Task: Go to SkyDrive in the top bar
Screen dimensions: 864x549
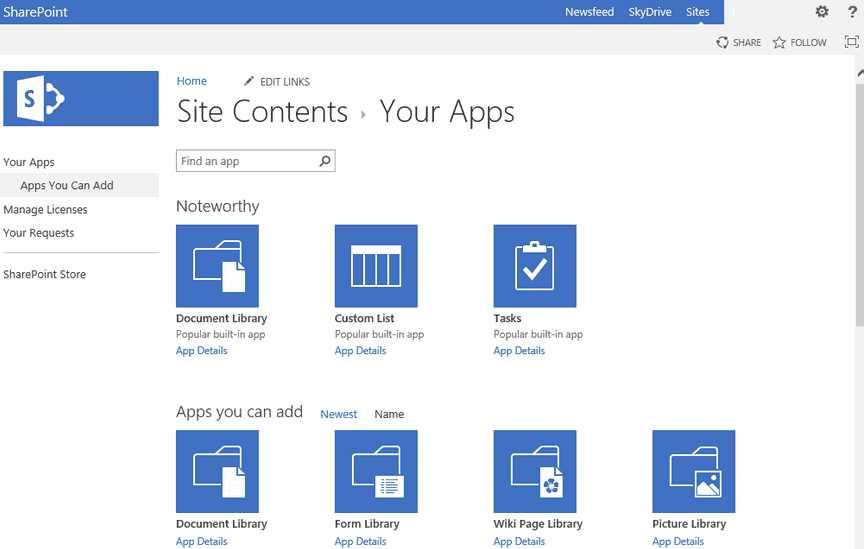Action: tap(650, 12)
